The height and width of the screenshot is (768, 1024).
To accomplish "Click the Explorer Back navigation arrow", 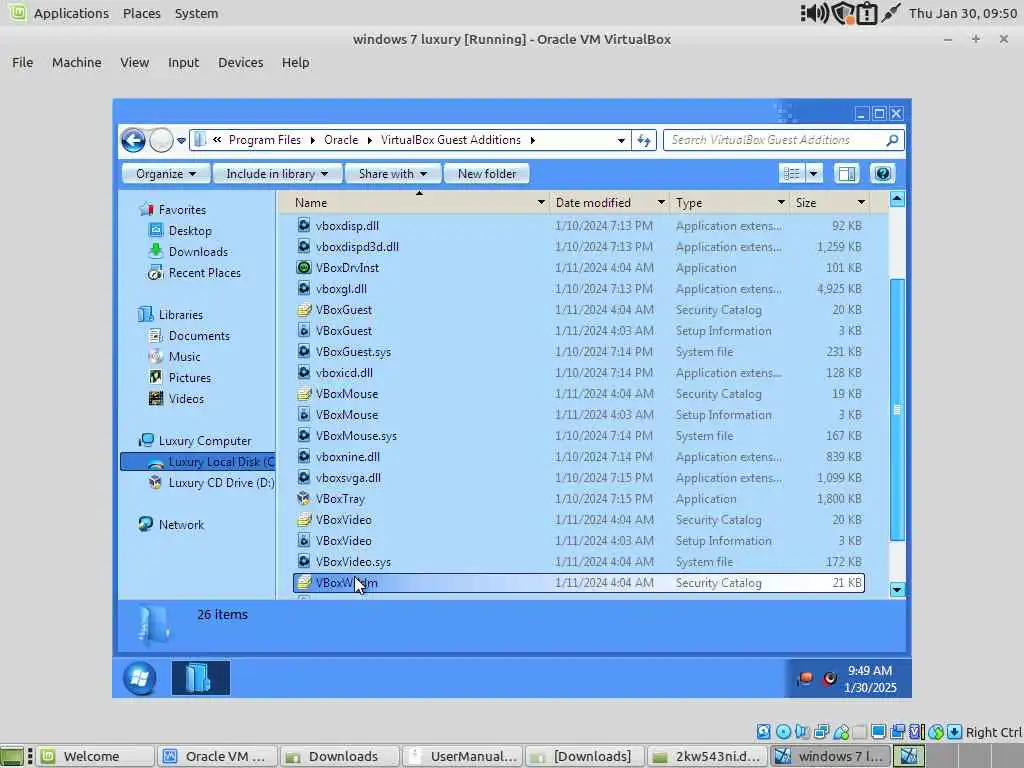I will point(133,140).
